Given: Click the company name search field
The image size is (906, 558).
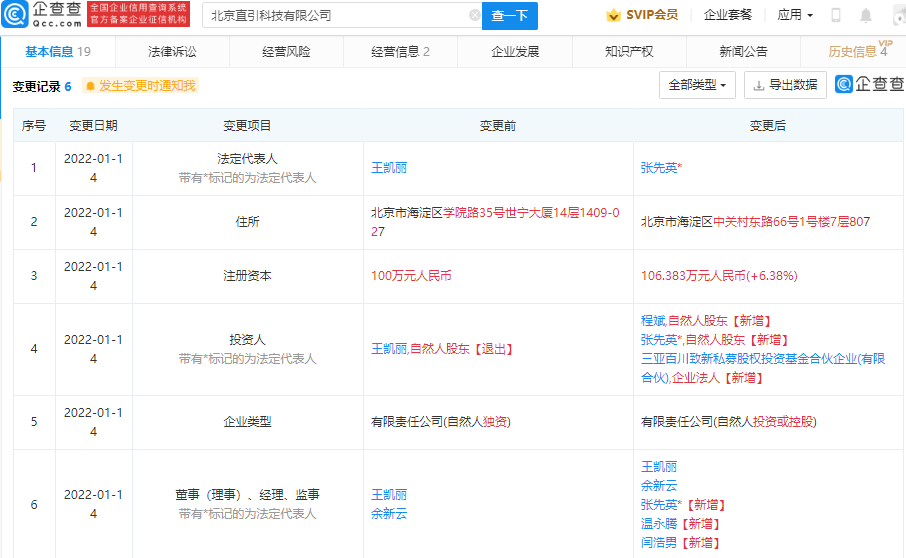Looking at the screenshot, I should click(x=336, y=16).
